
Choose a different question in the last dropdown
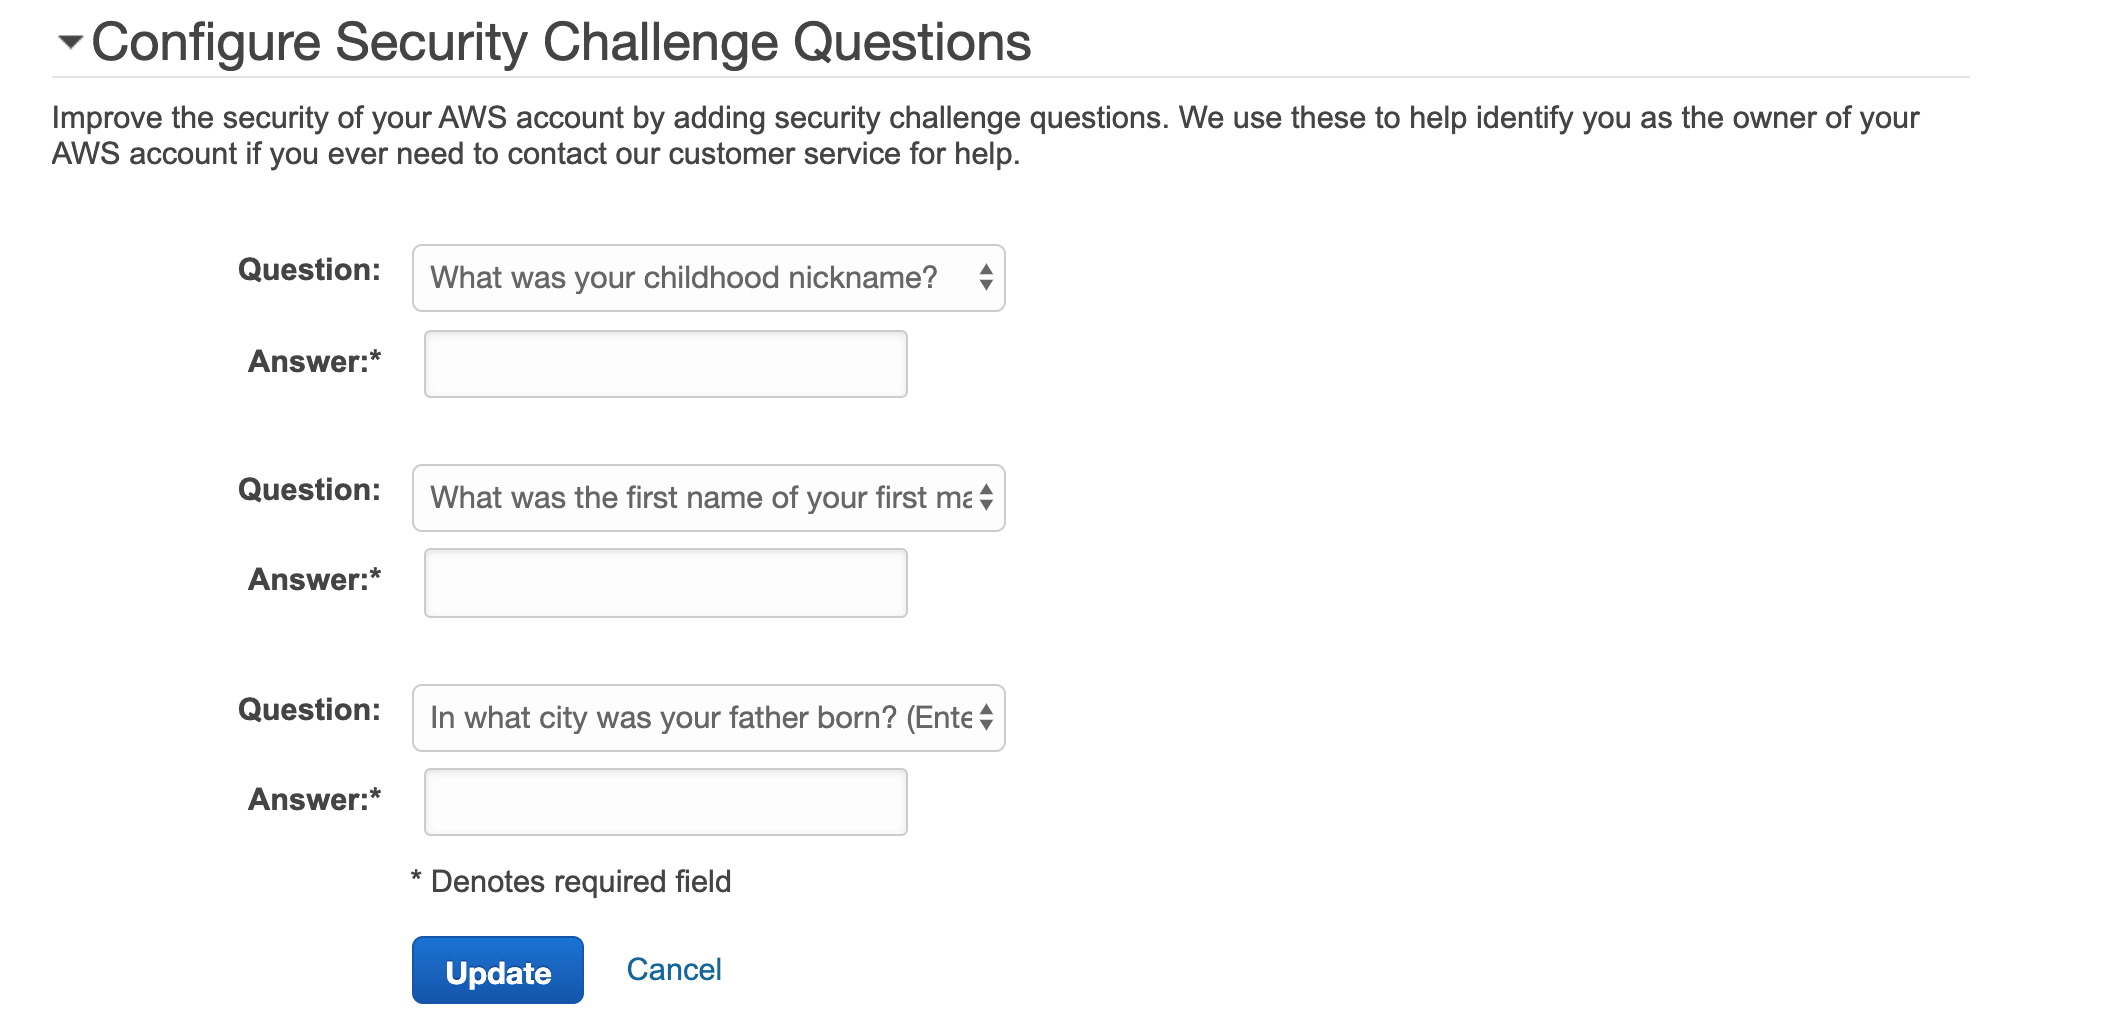pos(707,717)
